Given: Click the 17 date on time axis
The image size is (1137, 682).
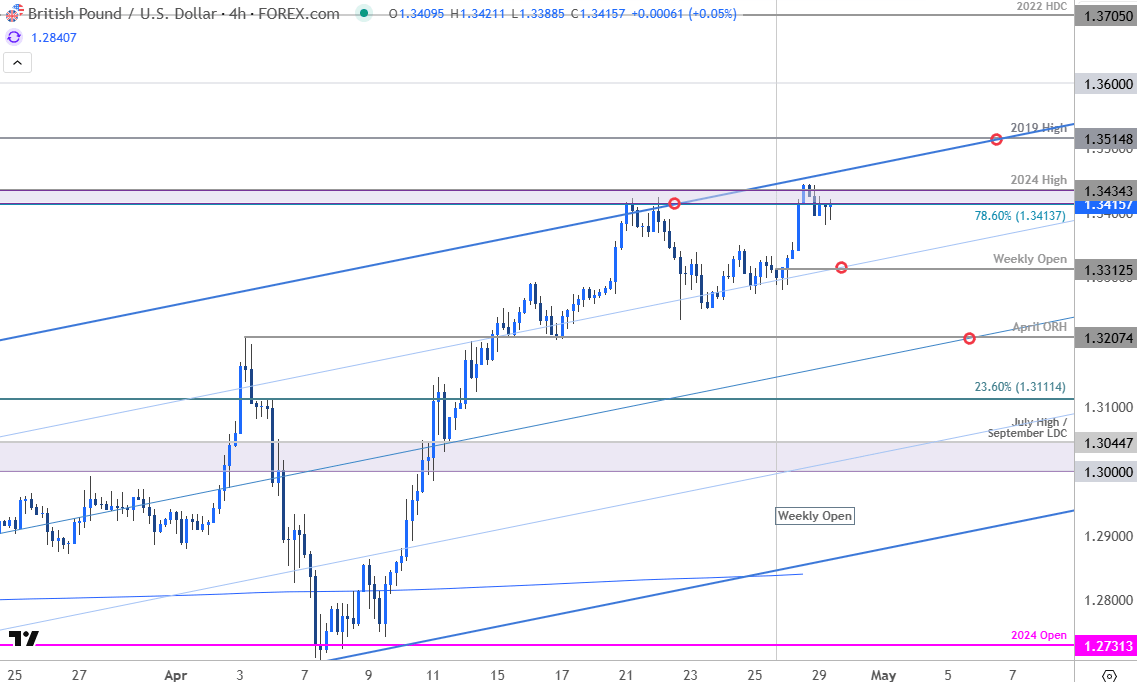Looking at the screenshot, I should click(x=561, y=675).
